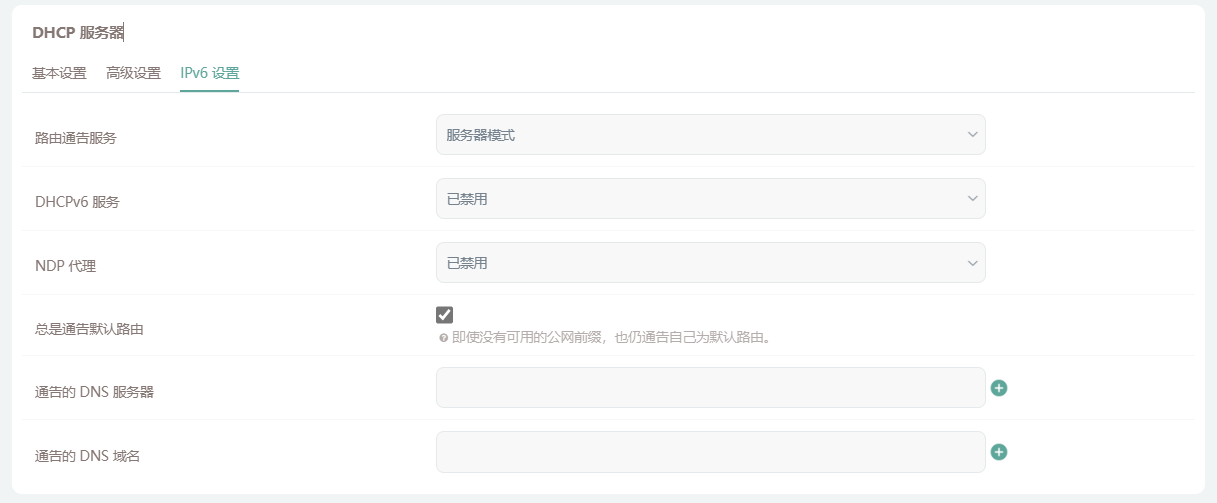Click the help icon beside default route hint
1217x503 pixels.
point(443,338)
